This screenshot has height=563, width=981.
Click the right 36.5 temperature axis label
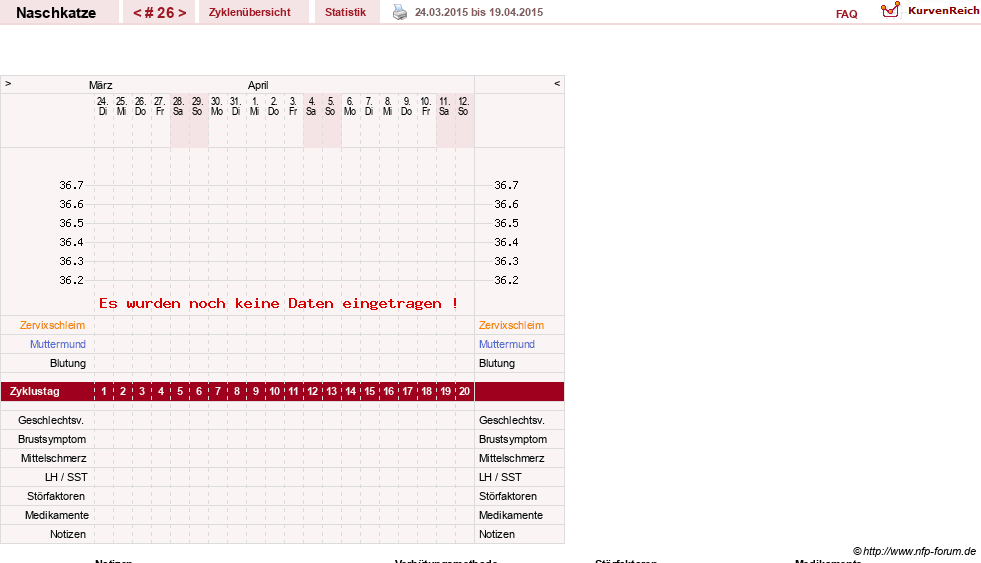(506, 223)
